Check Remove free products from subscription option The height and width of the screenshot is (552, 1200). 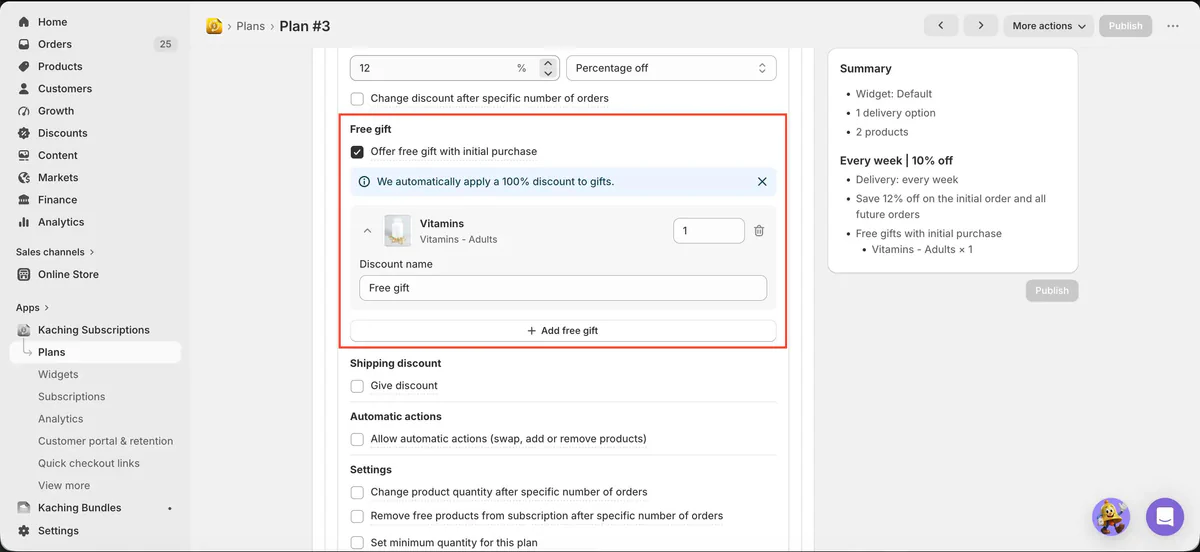(x=357, y=516)
